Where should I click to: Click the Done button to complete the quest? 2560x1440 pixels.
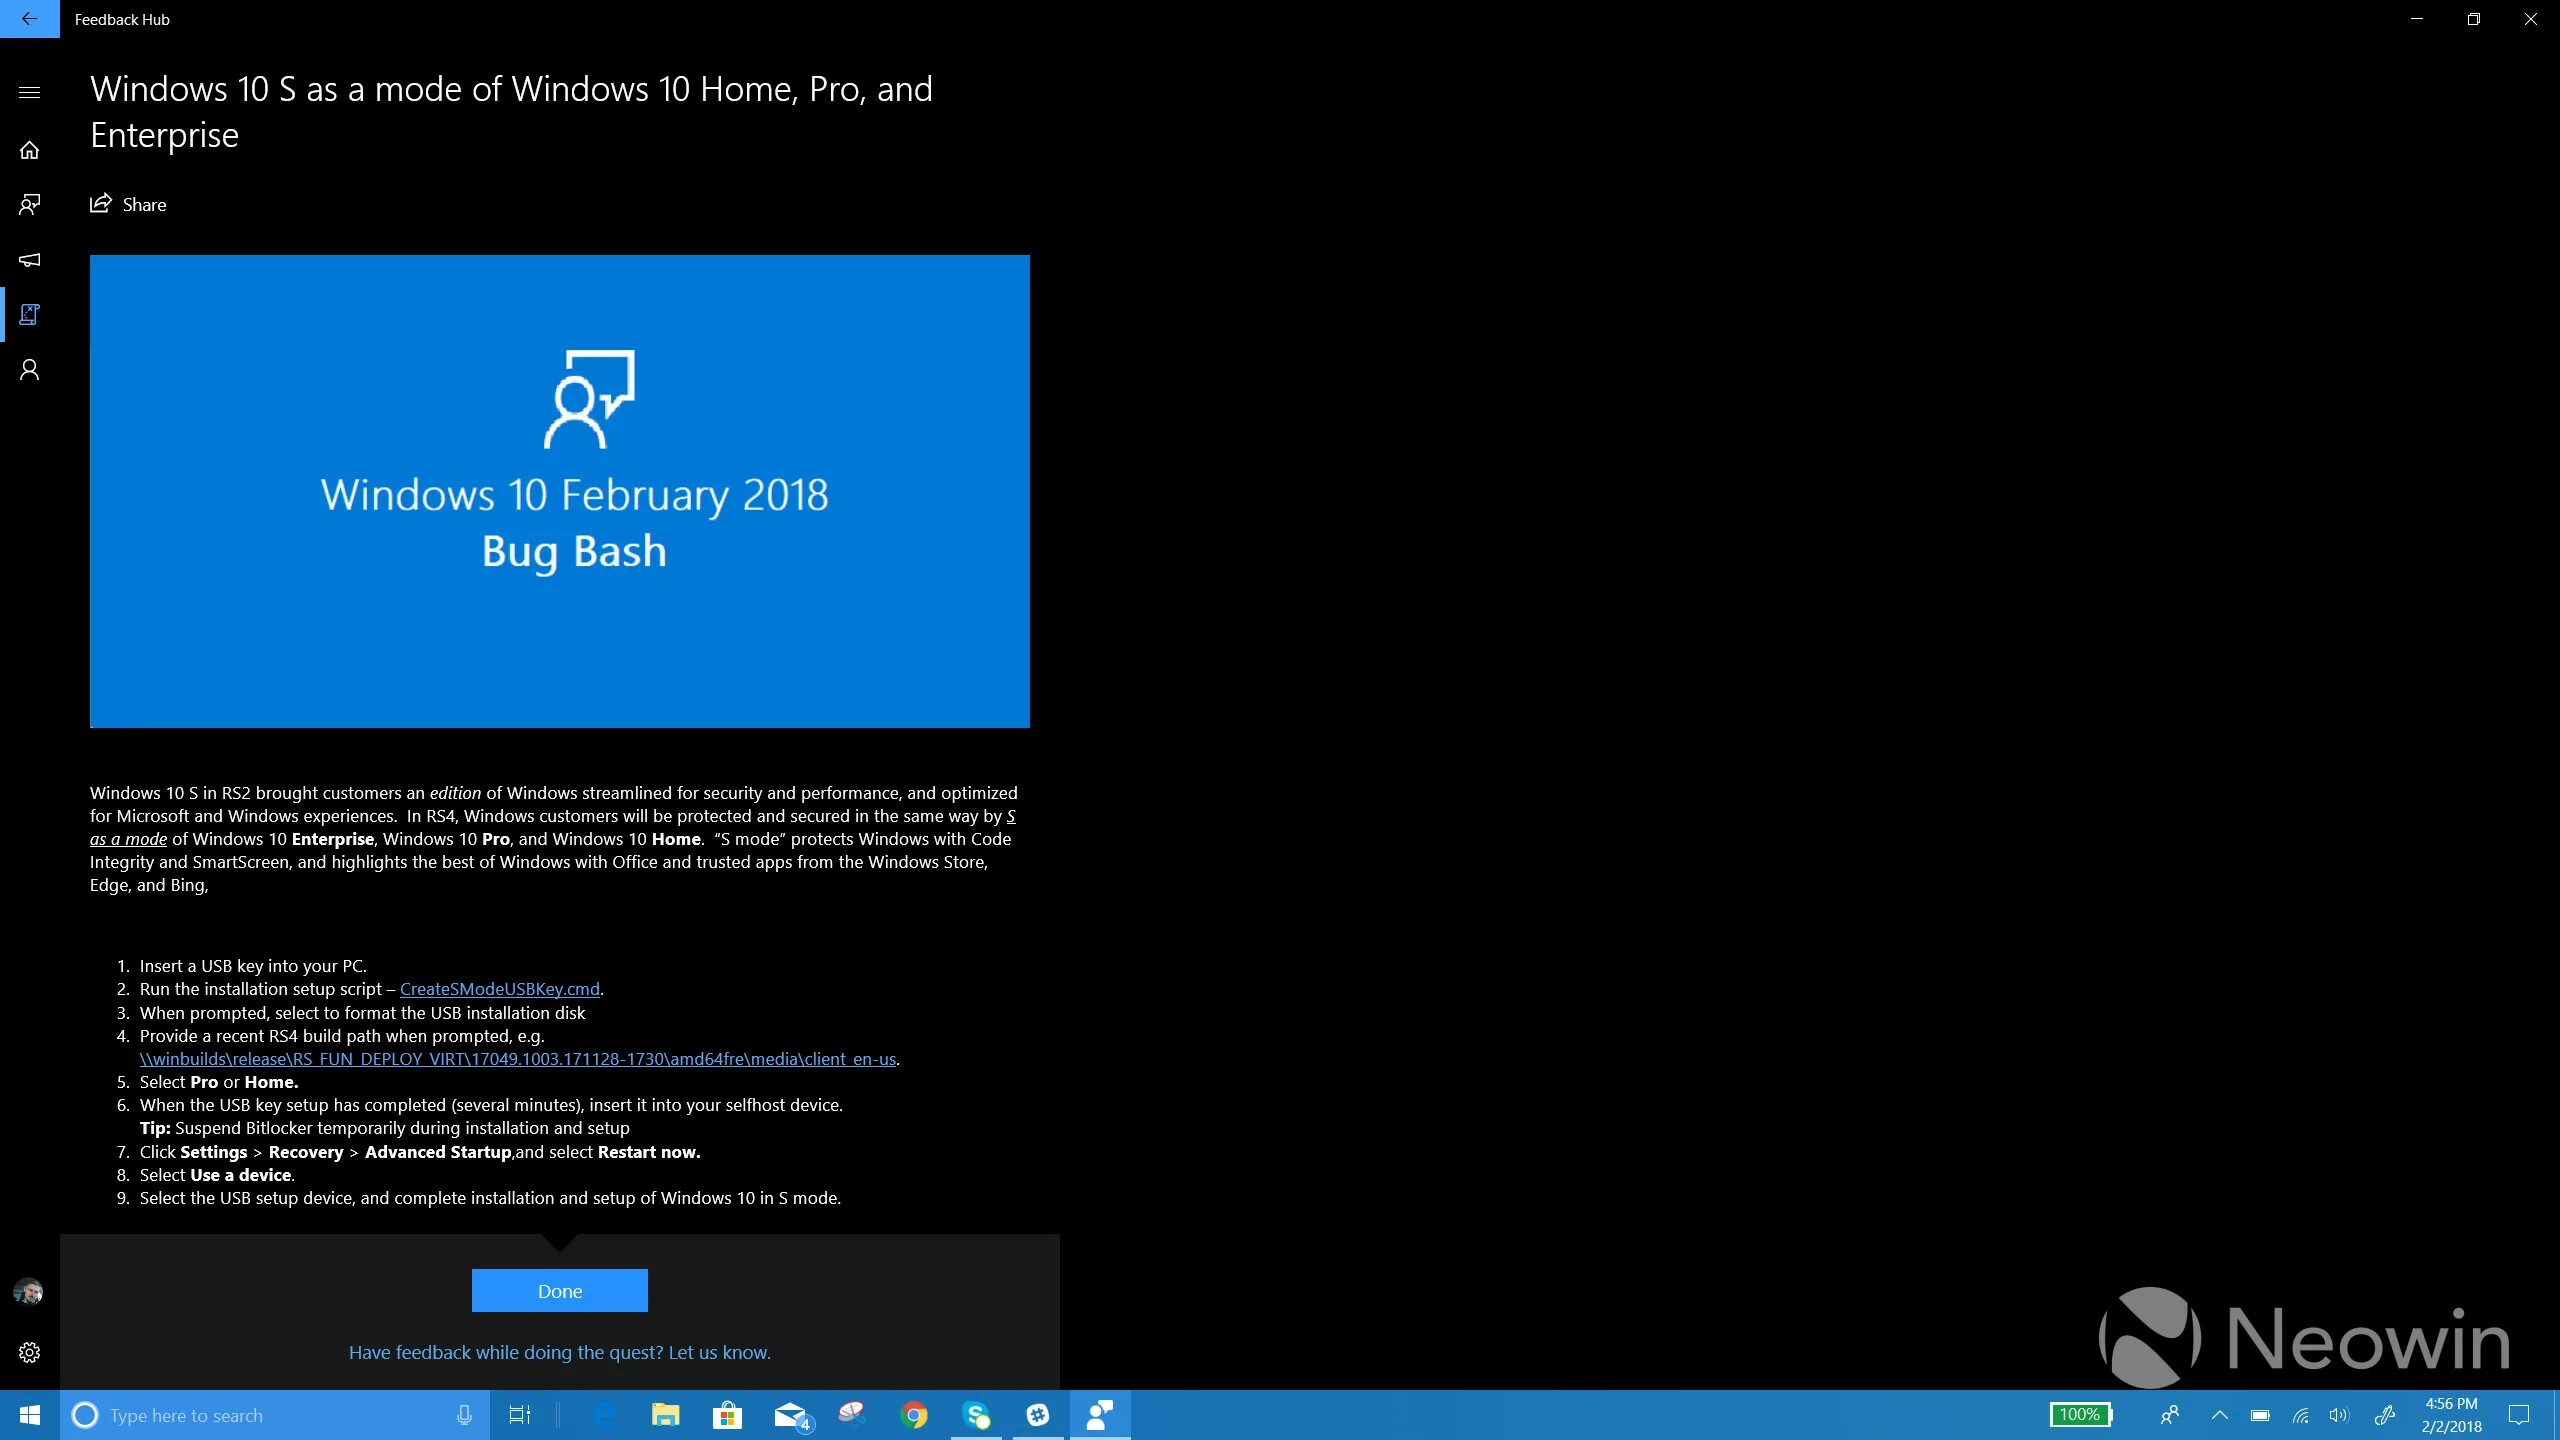click(559, 1290)
